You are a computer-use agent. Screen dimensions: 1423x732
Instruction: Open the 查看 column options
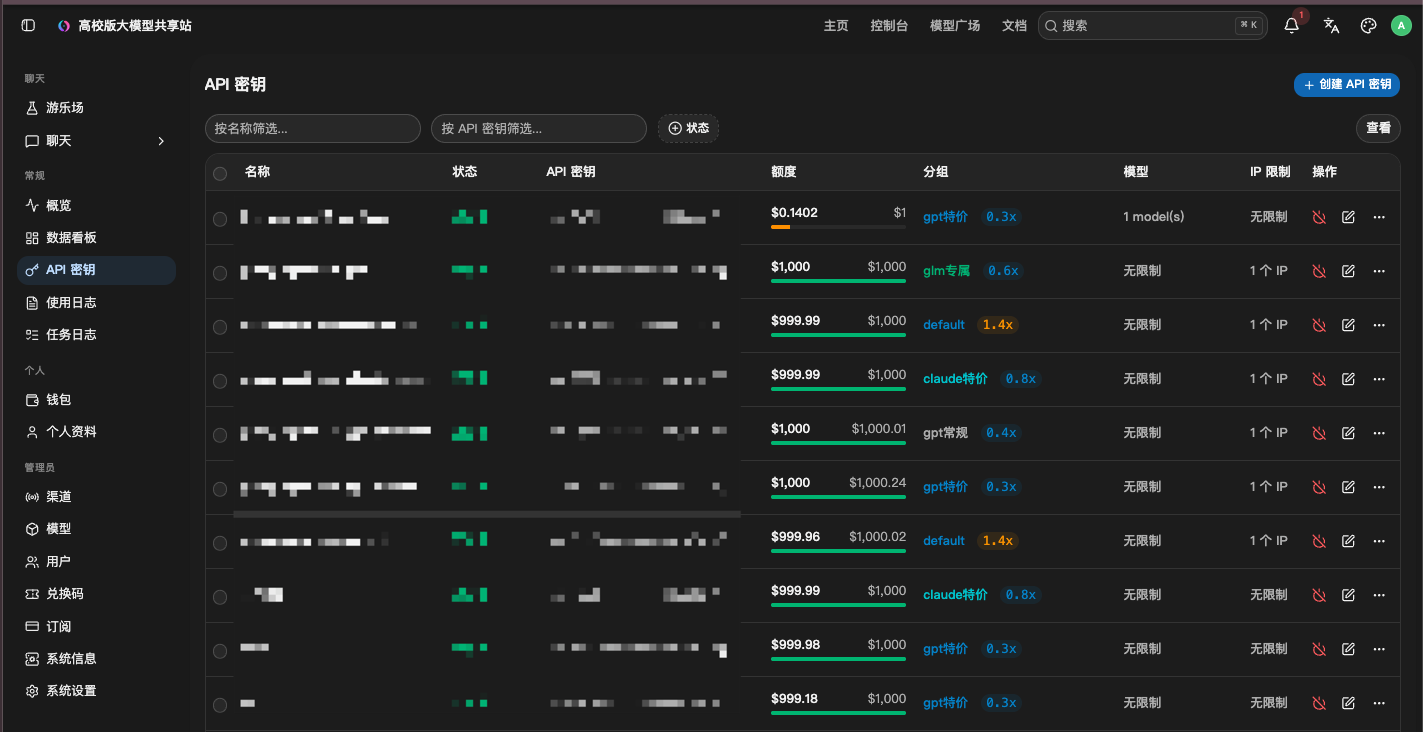1378,128
